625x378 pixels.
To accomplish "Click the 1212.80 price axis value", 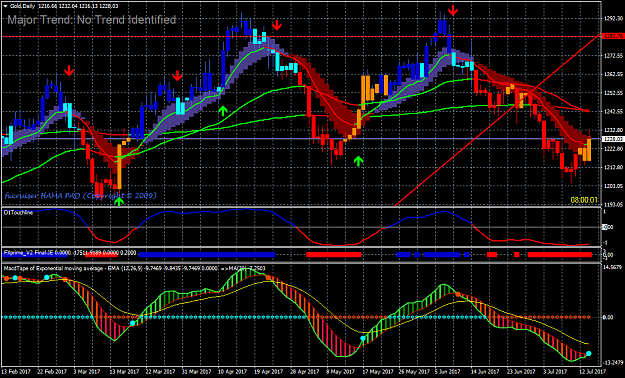I will click(613, 167).
